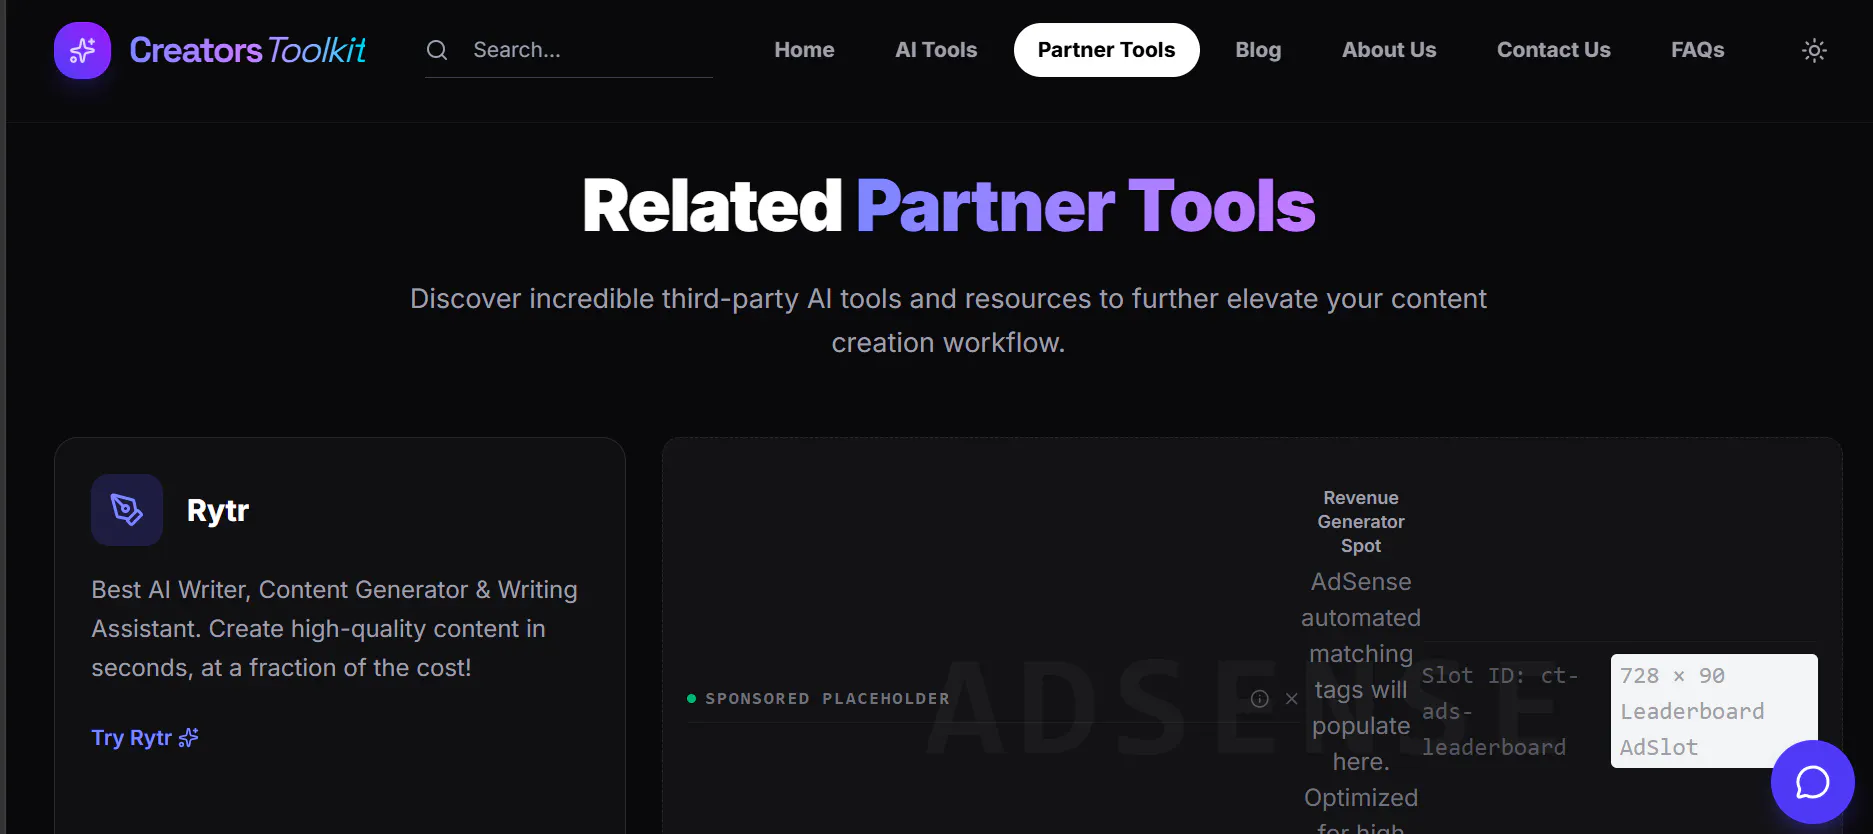Click the Discover incredible third-party AI tools subtitle
The height and width of the screenshot is (834, 1873).
[948, 320]
